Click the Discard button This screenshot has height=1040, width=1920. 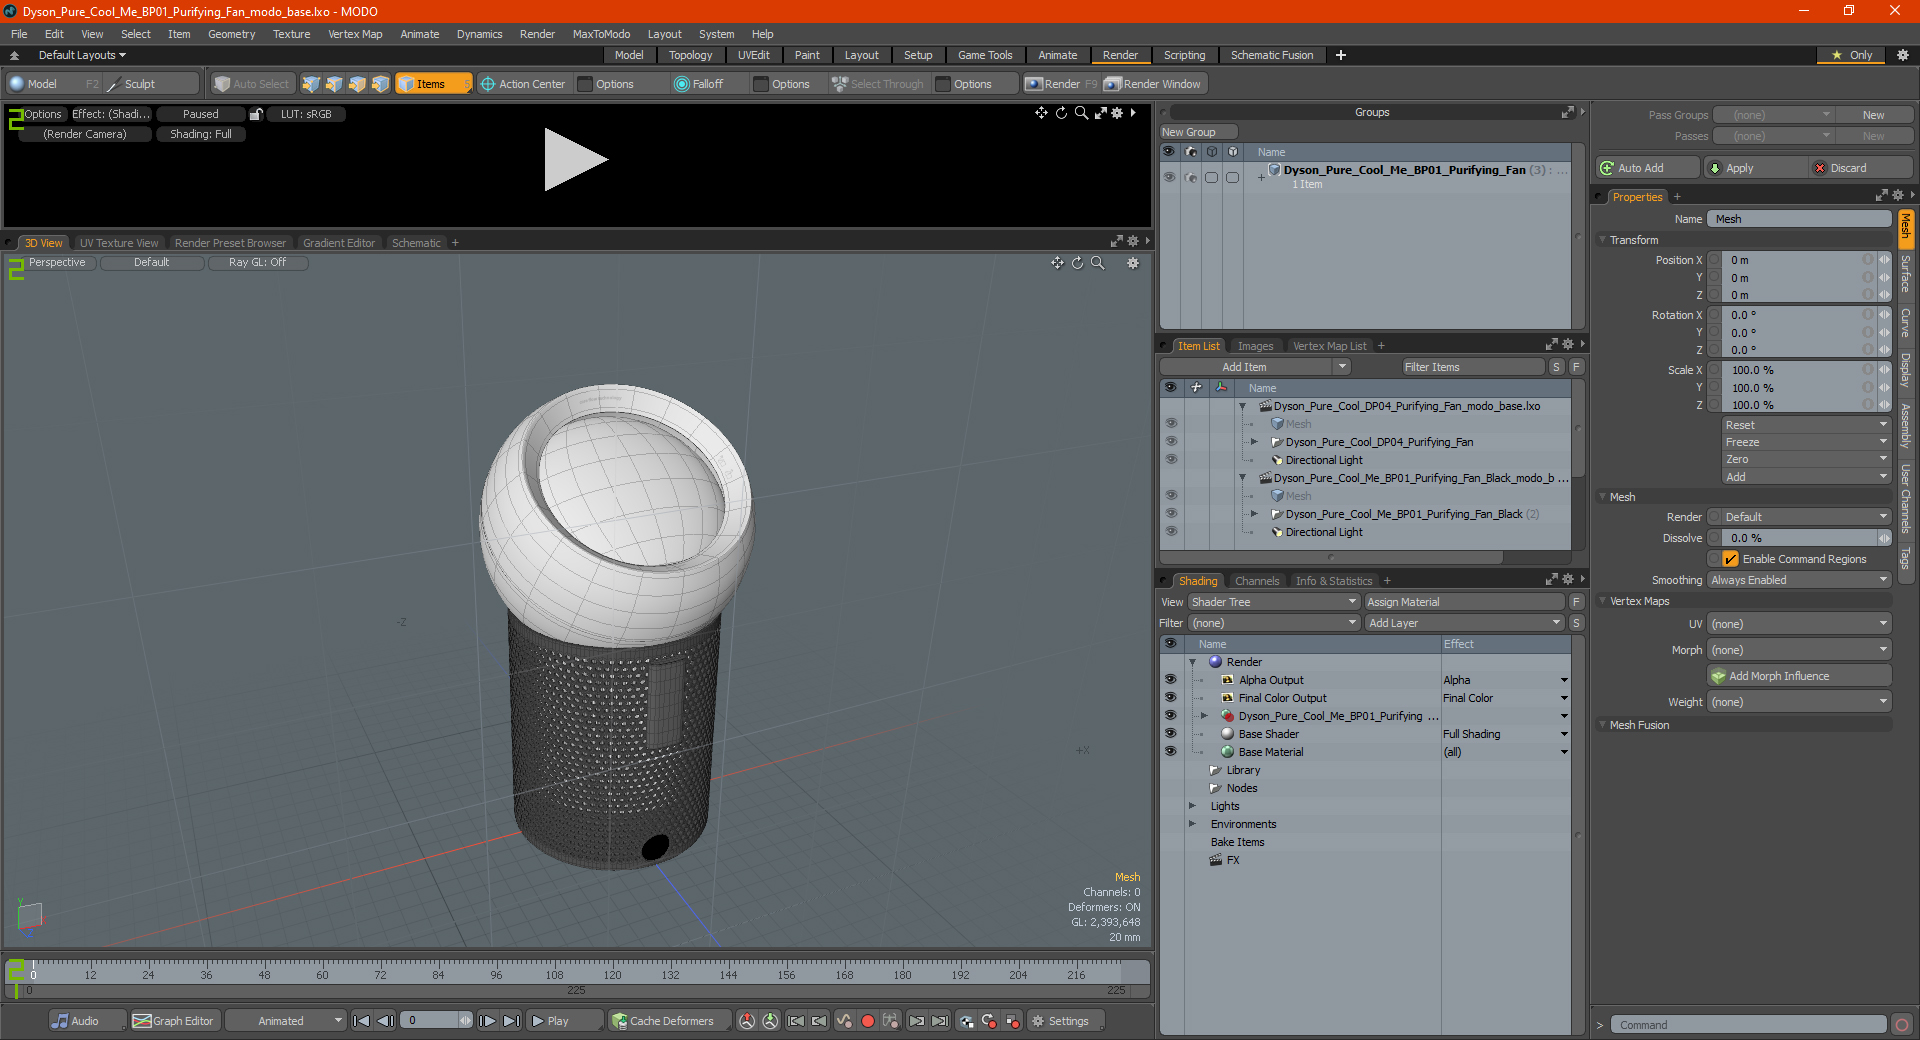coord(1862,168)
